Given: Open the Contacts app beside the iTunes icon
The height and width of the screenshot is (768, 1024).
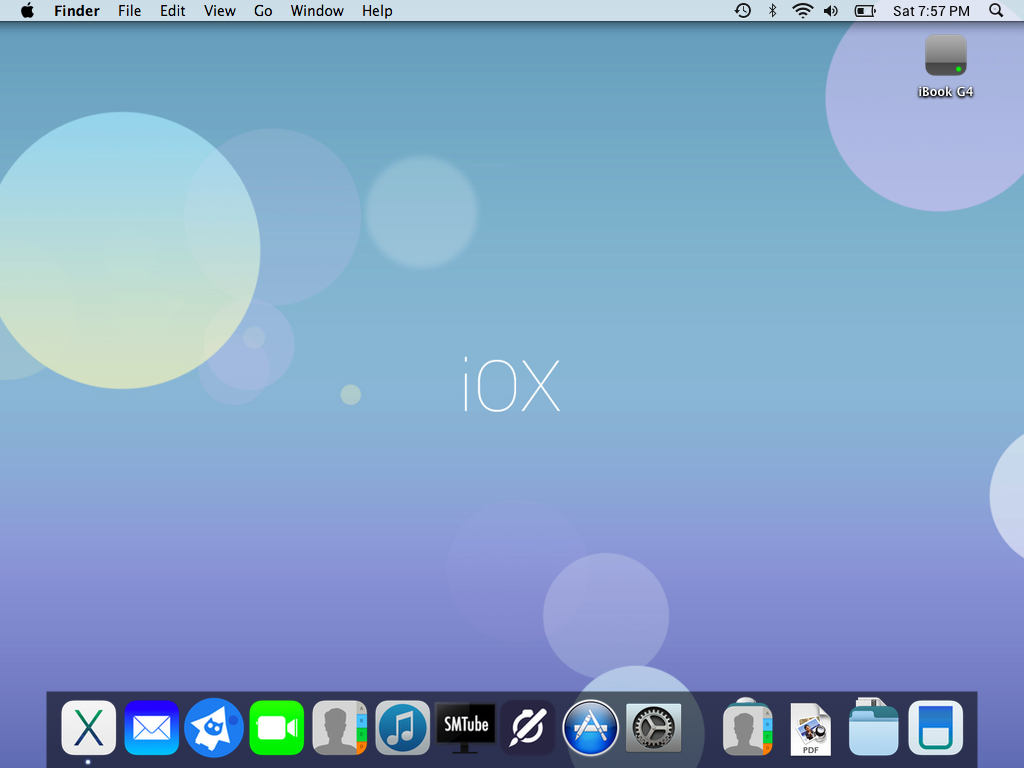Looking at the screenshot, I should click(x=340, y=728).
